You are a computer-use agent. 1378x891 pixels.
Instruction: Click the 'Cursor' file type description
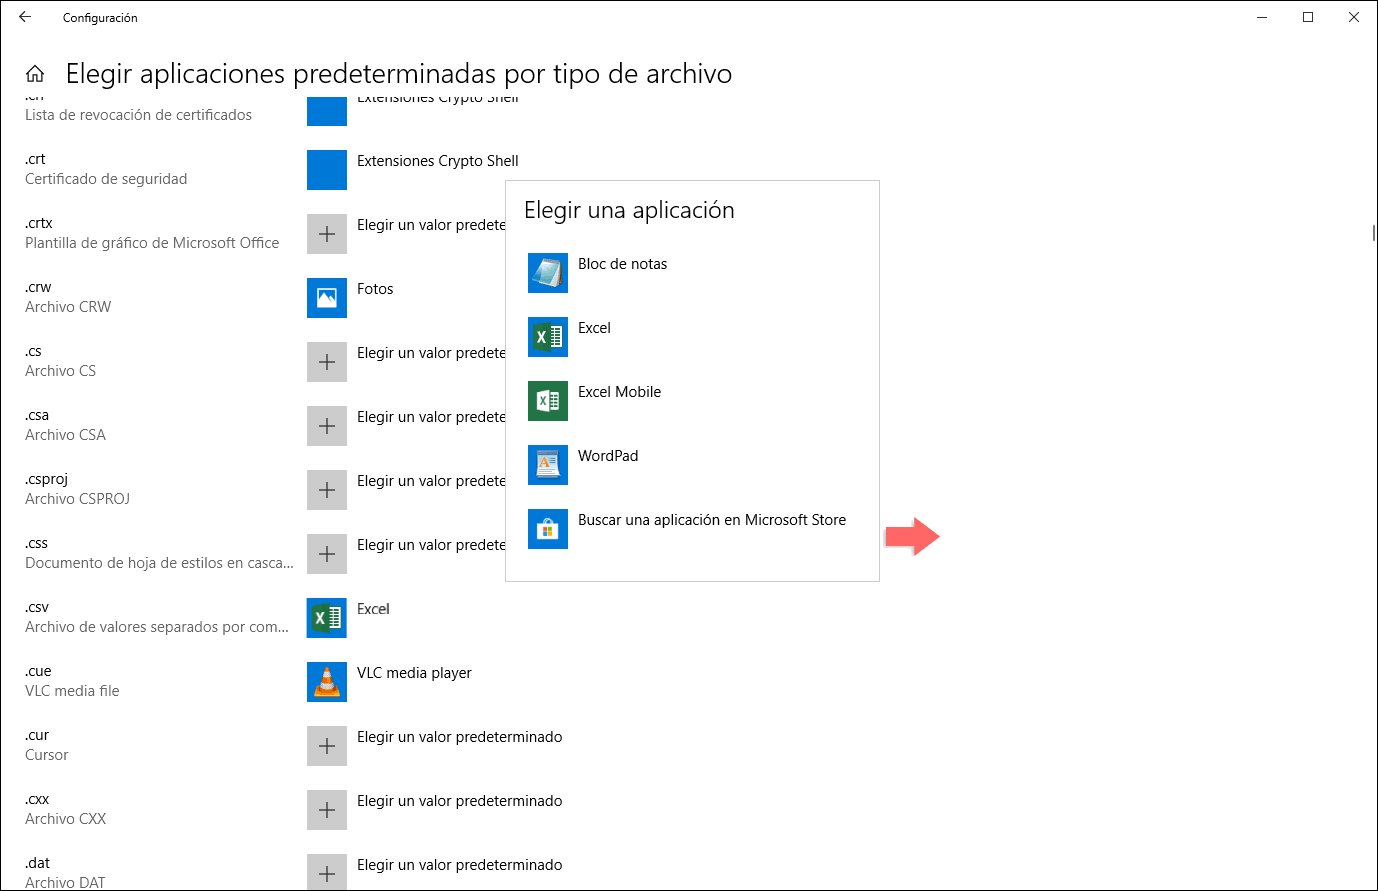pos(46,755)
